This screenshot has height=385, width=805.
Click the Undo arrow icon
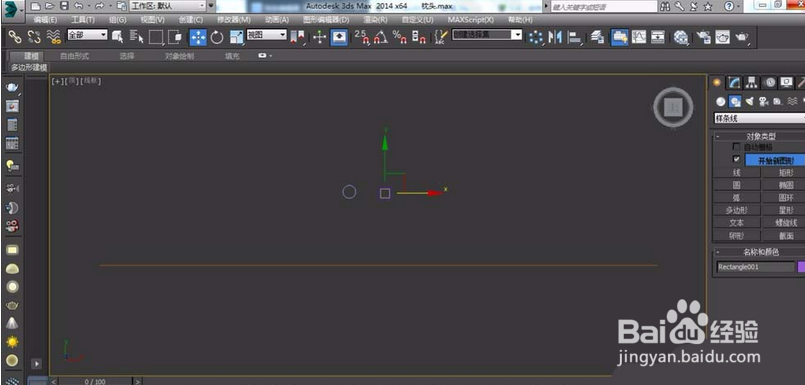(79, 6)
